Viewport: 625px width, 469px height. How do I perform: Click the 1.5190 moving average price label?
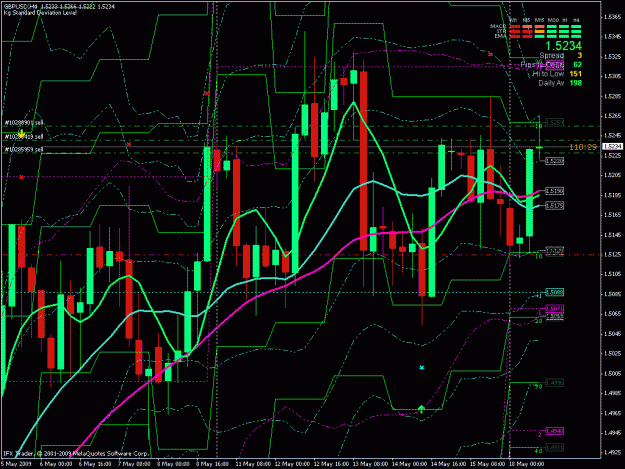click(554, 191)
